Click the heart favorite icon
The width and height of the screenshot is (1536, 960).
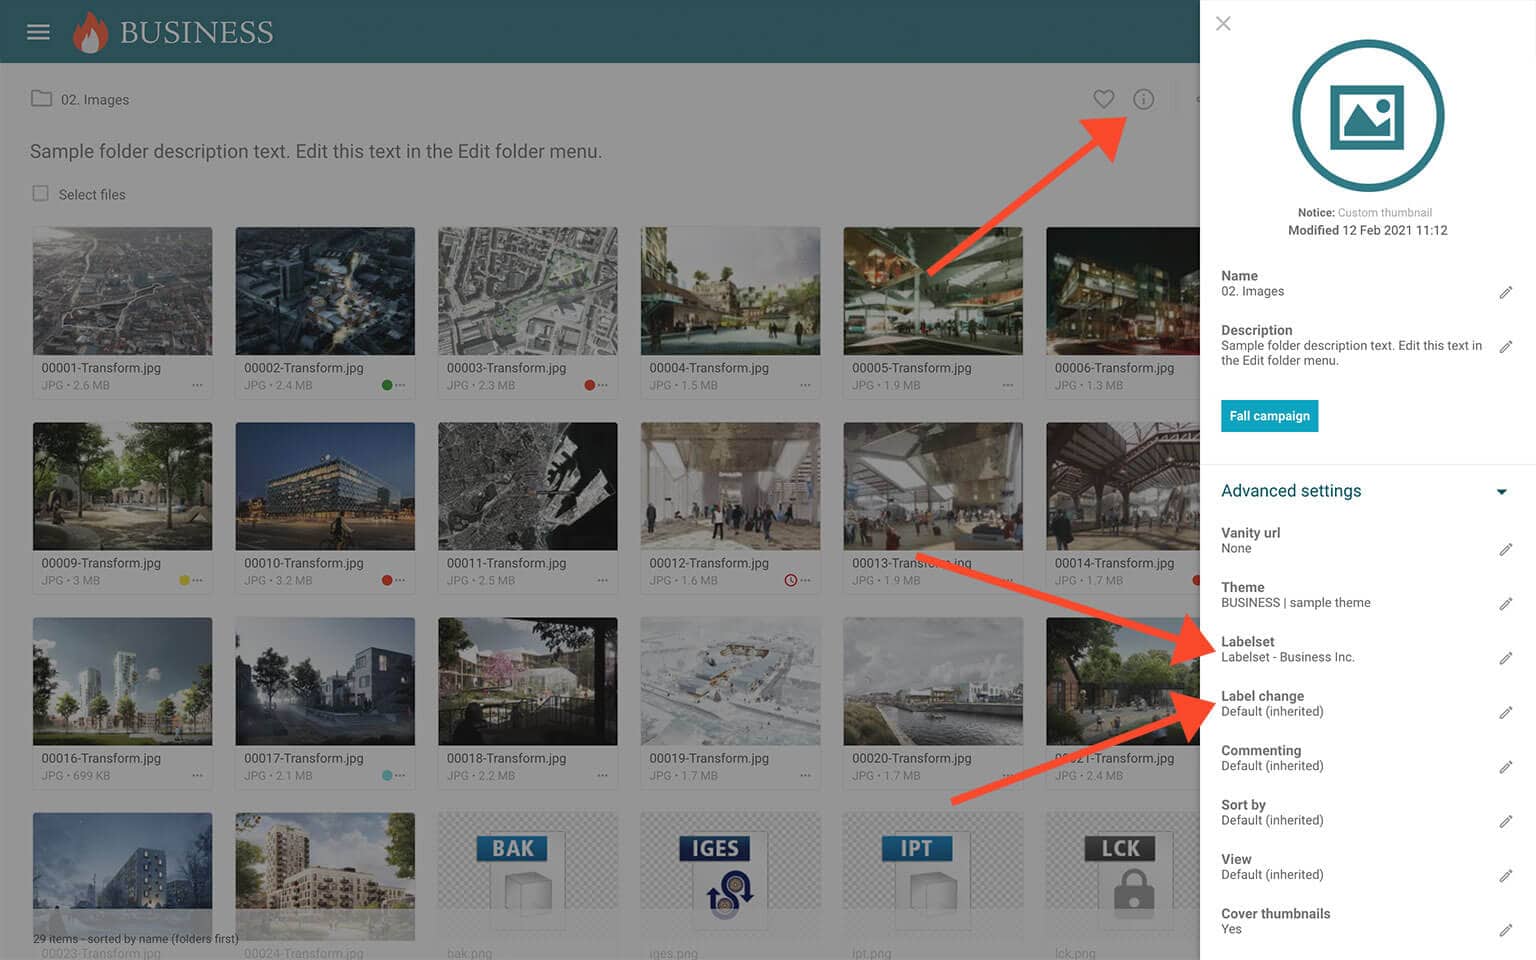pyautogui.click(x=1103, y=99)
